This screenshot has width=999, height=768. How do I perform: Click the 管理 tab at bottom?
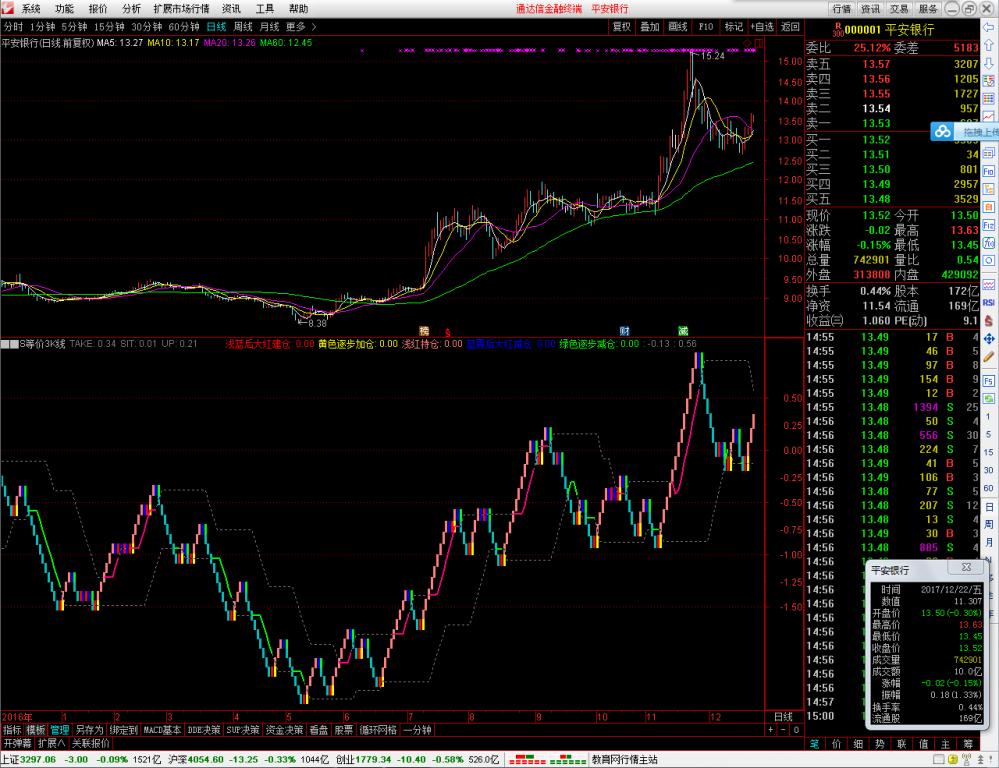[59, 730]
